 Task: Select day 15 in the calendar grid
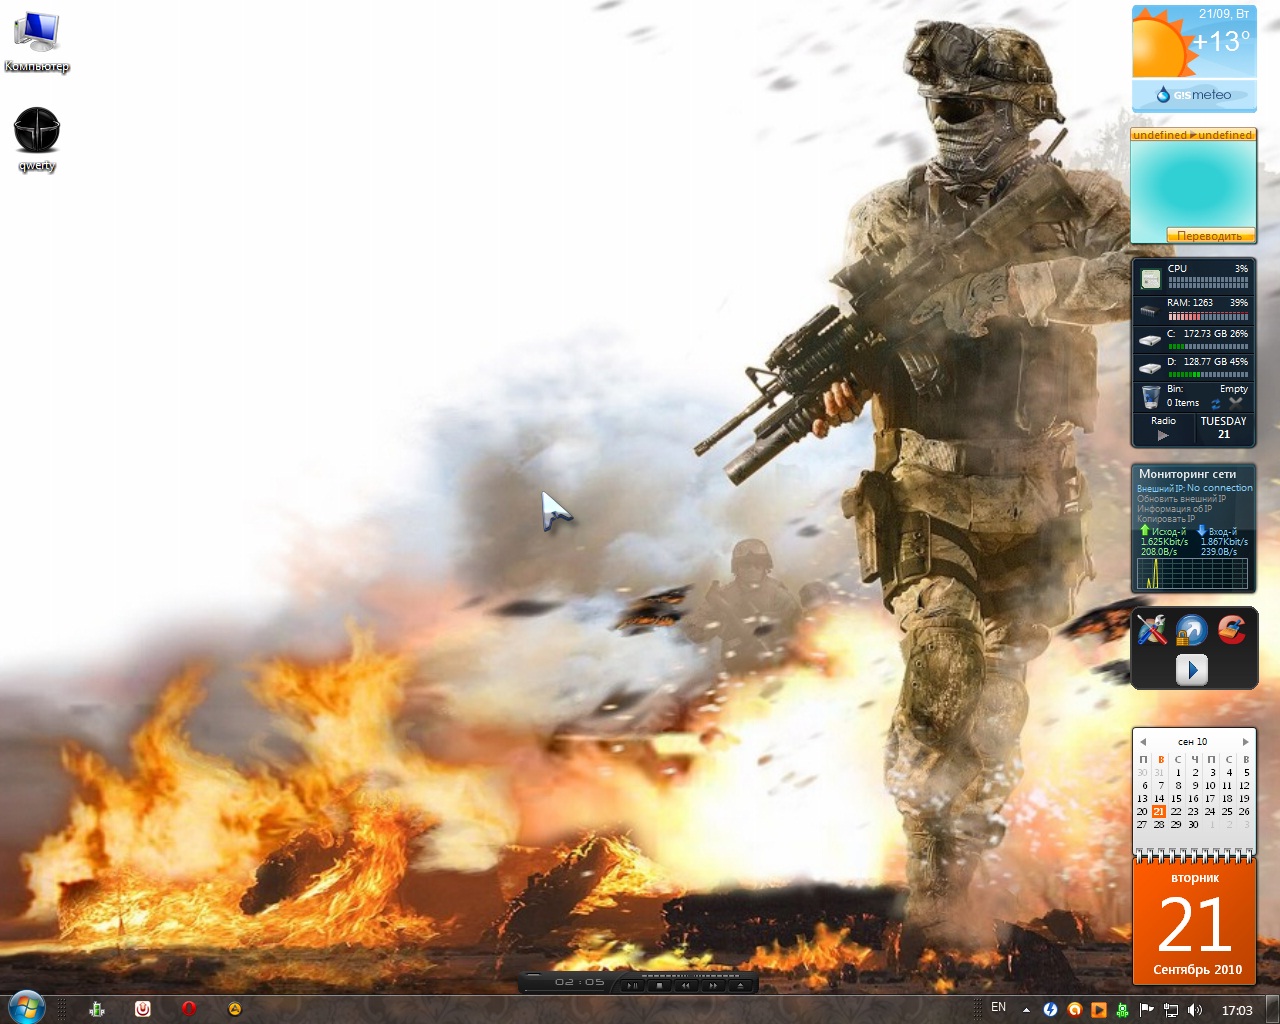[x=1176, y=798]
